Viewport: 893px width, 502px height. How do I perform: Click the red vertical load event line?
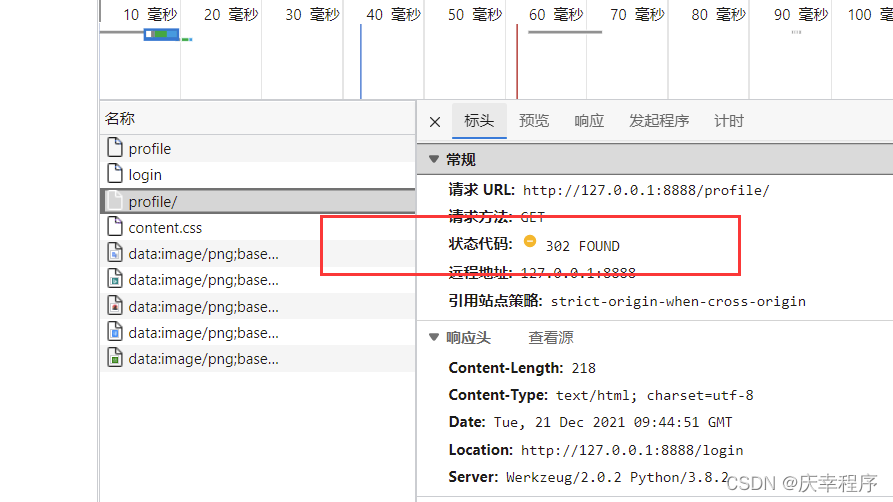coord(517,62)
